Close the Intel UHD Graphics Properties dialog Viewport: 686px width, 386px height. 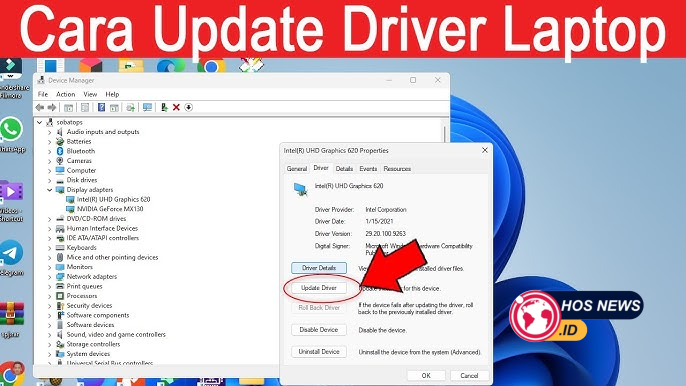[x=484, y=150]
